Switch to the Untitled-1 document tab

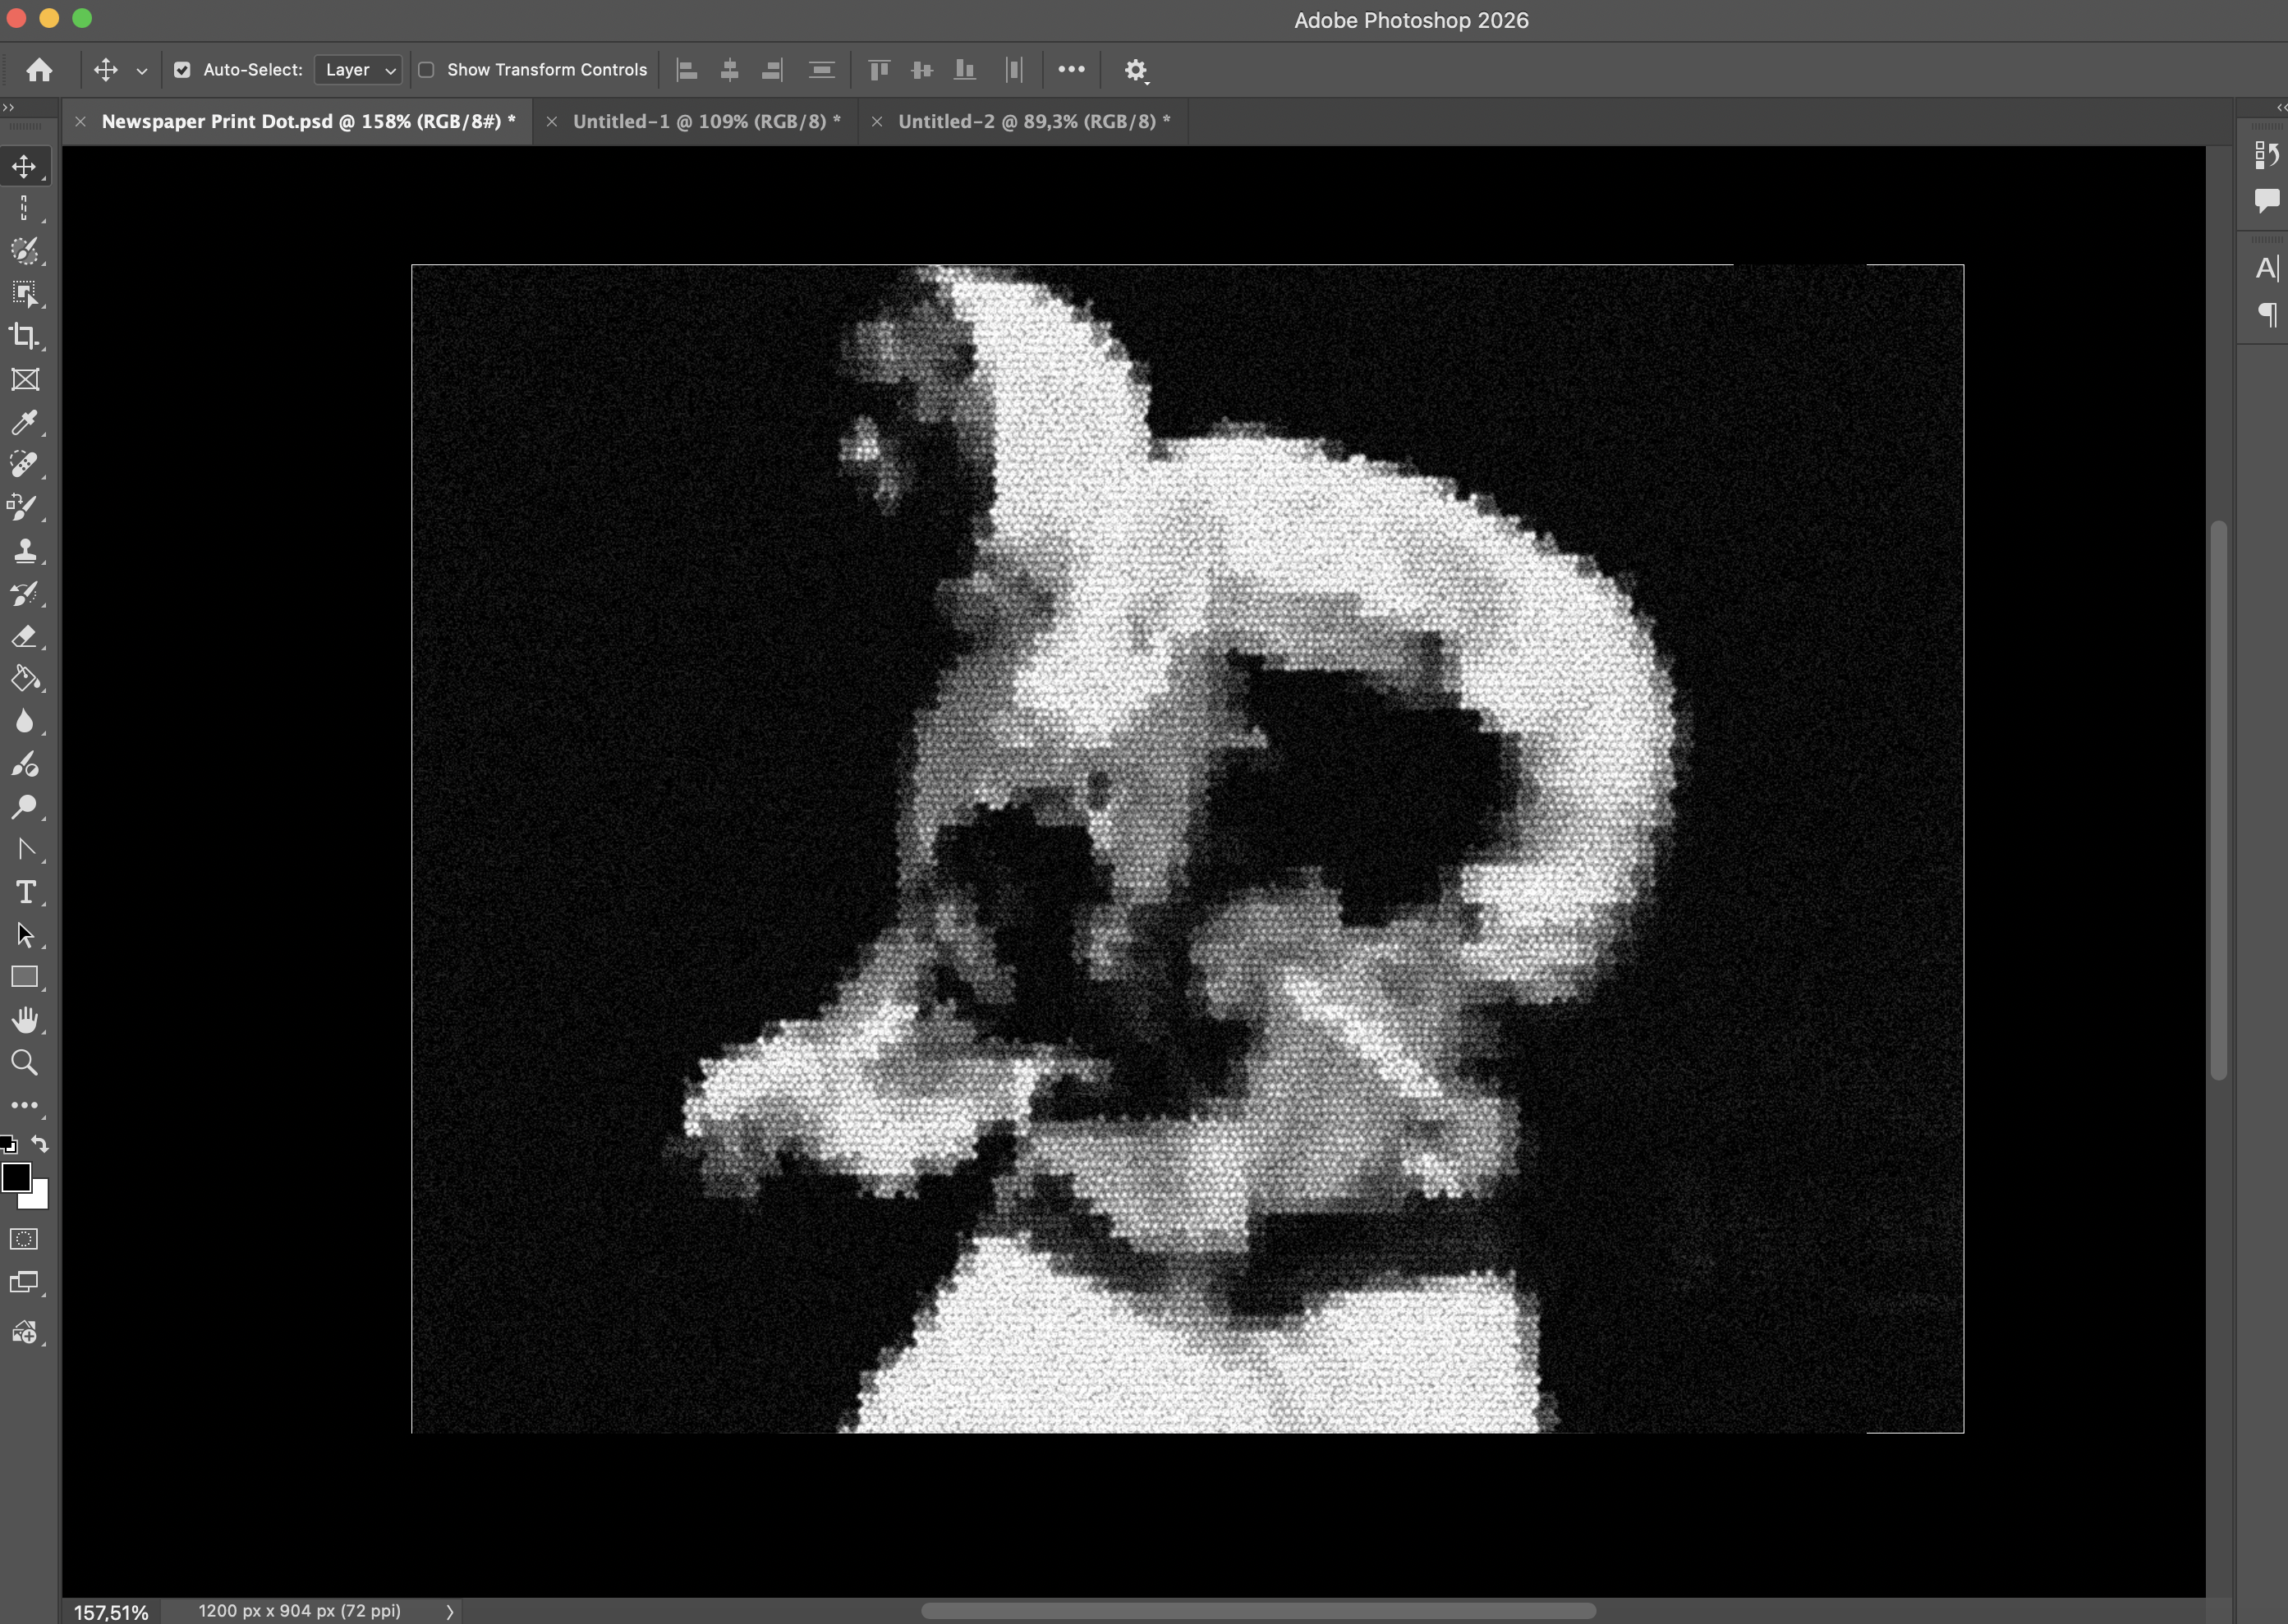click(705, 121)
